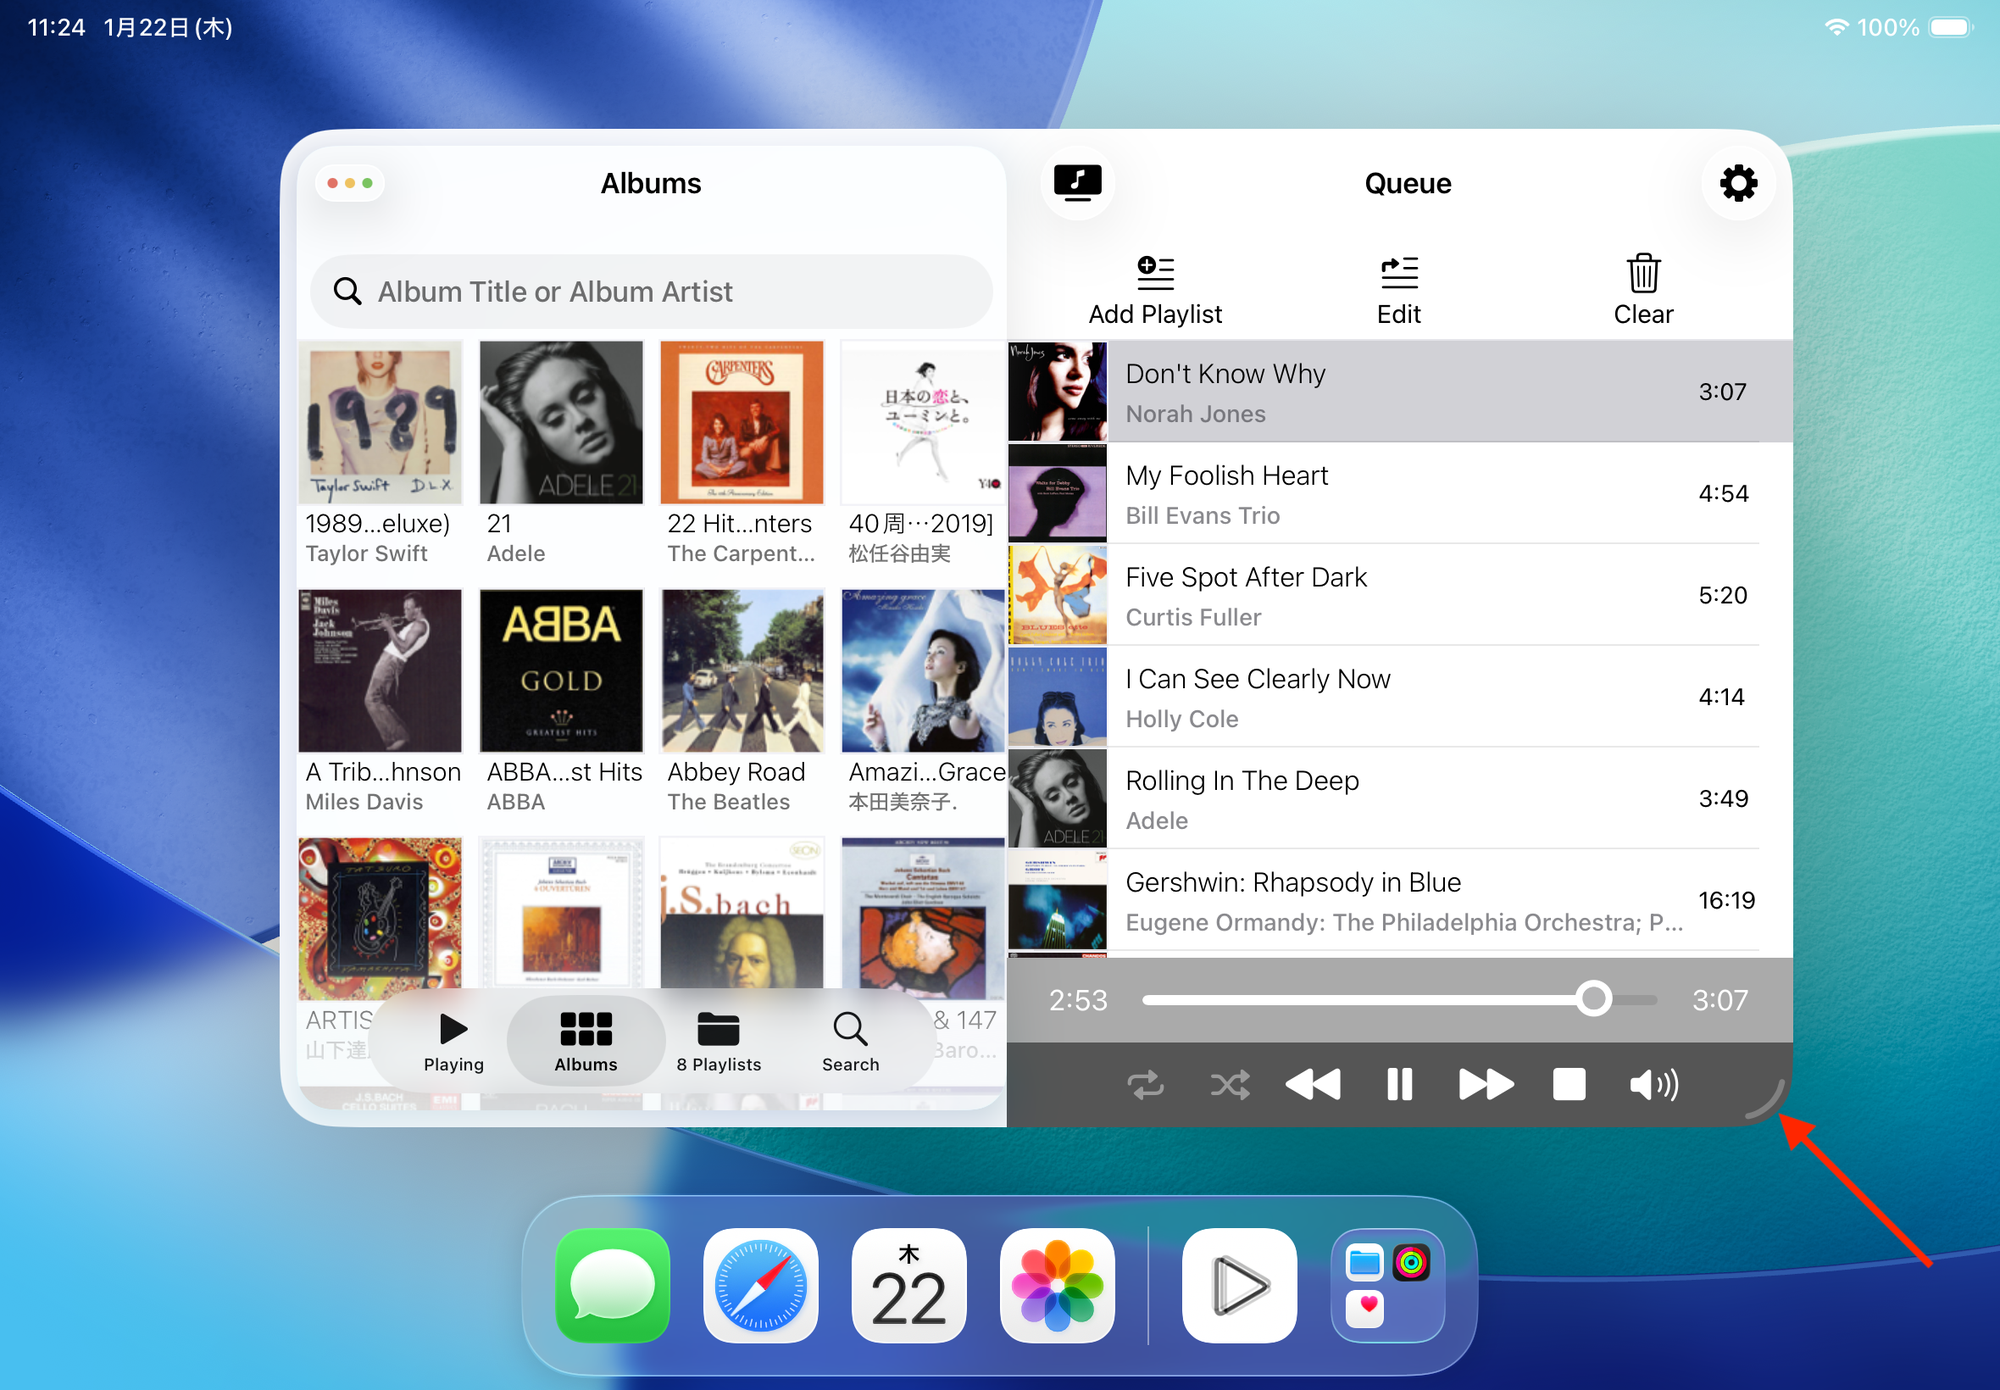Switch to the Playing tab
This screenshot has width=2000, height=1390.
coord(453,1043)
